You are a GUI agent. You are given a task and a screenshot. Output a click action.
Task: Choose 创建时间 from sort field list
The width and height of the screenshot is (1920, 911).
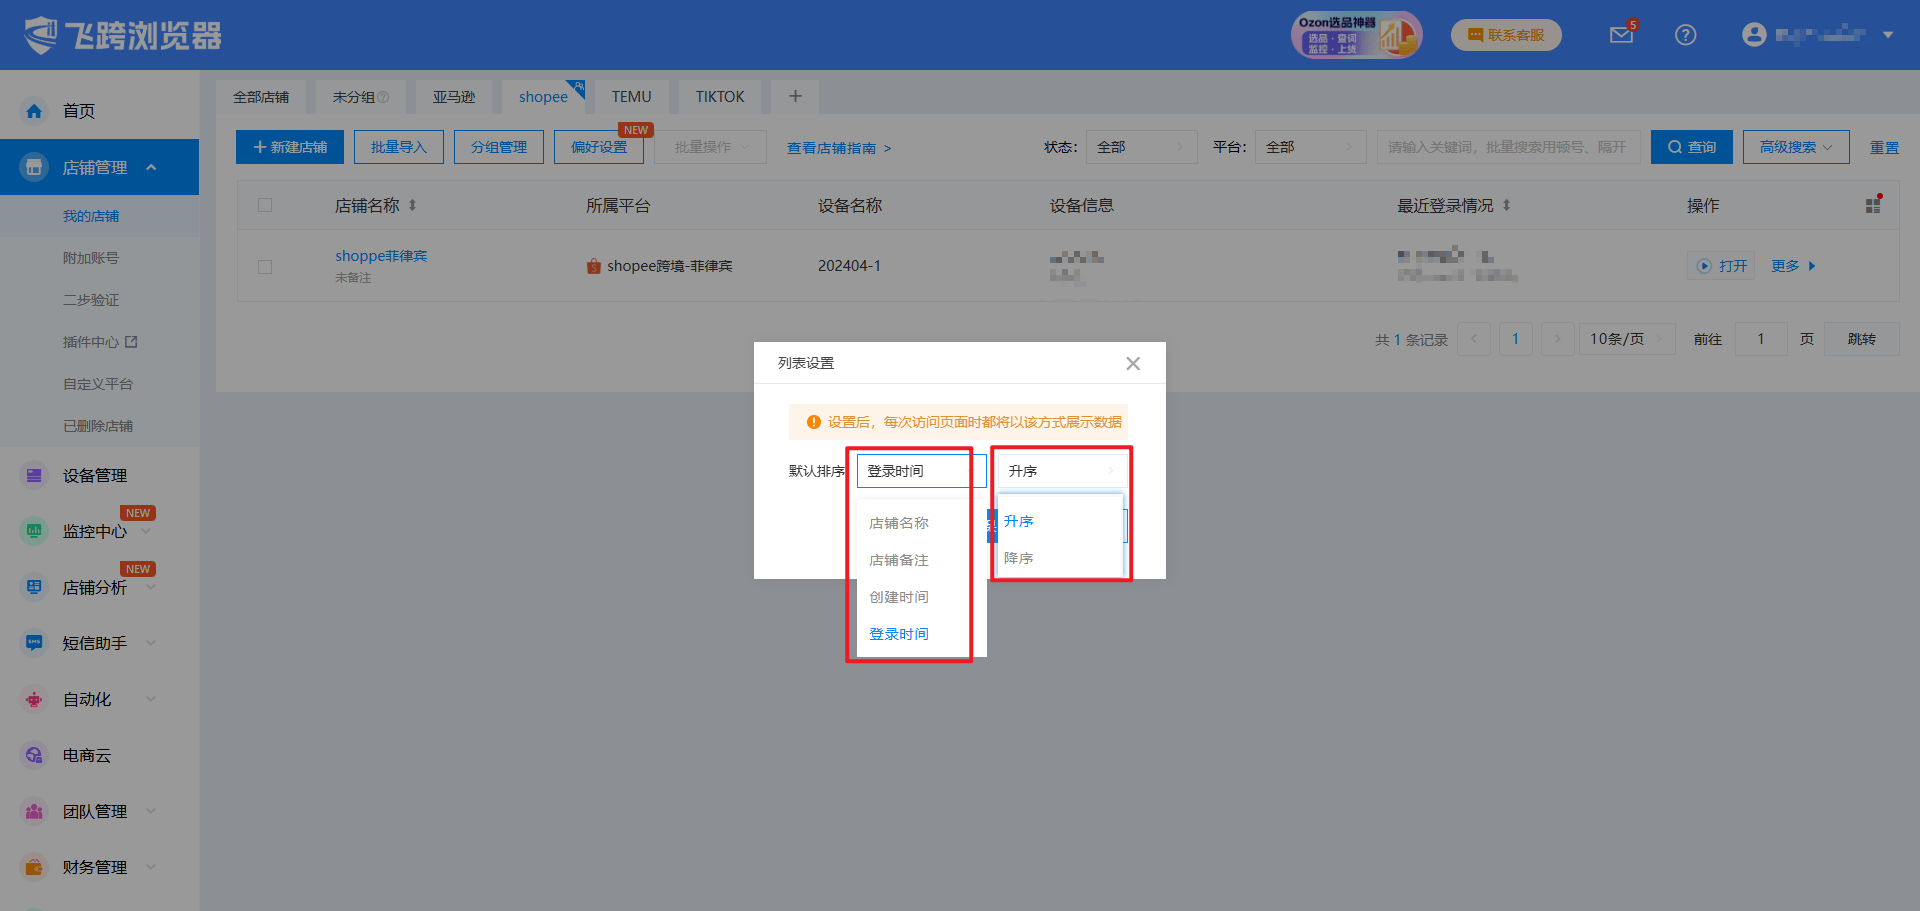coord(898,597)
